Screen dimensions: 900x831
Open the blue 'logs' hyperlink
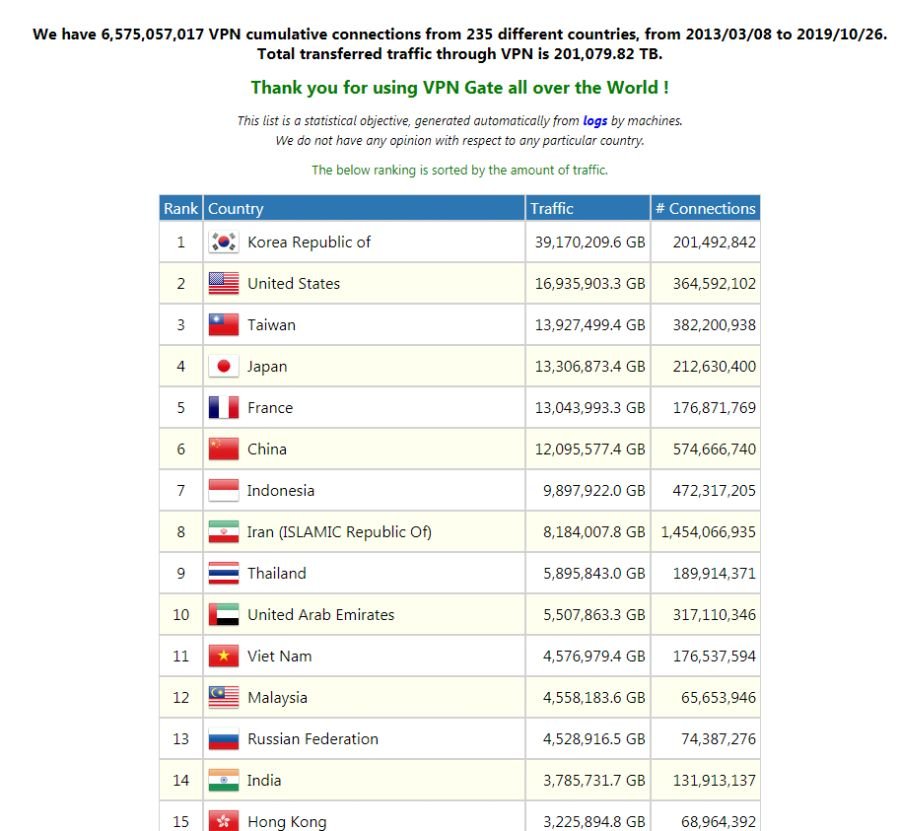pyautogui.click(x=595, y=121)
